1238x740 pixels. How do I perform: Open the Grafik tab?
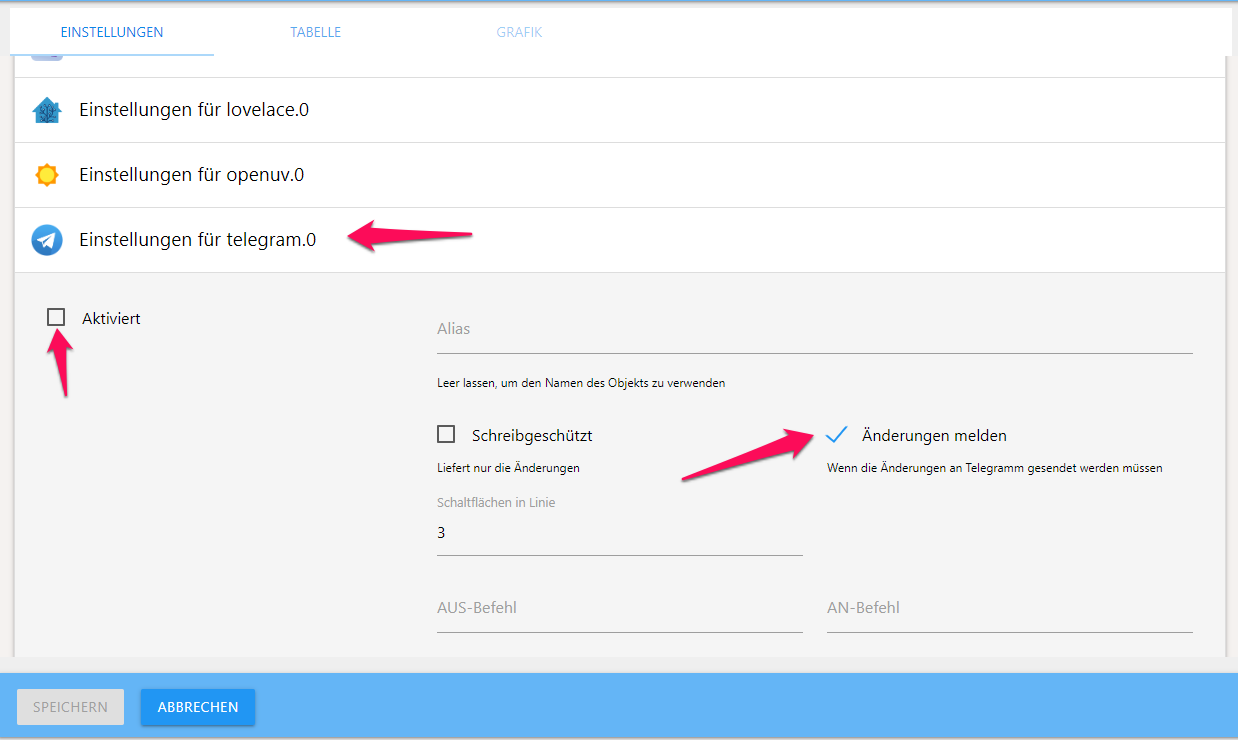[x=519, y=32]
